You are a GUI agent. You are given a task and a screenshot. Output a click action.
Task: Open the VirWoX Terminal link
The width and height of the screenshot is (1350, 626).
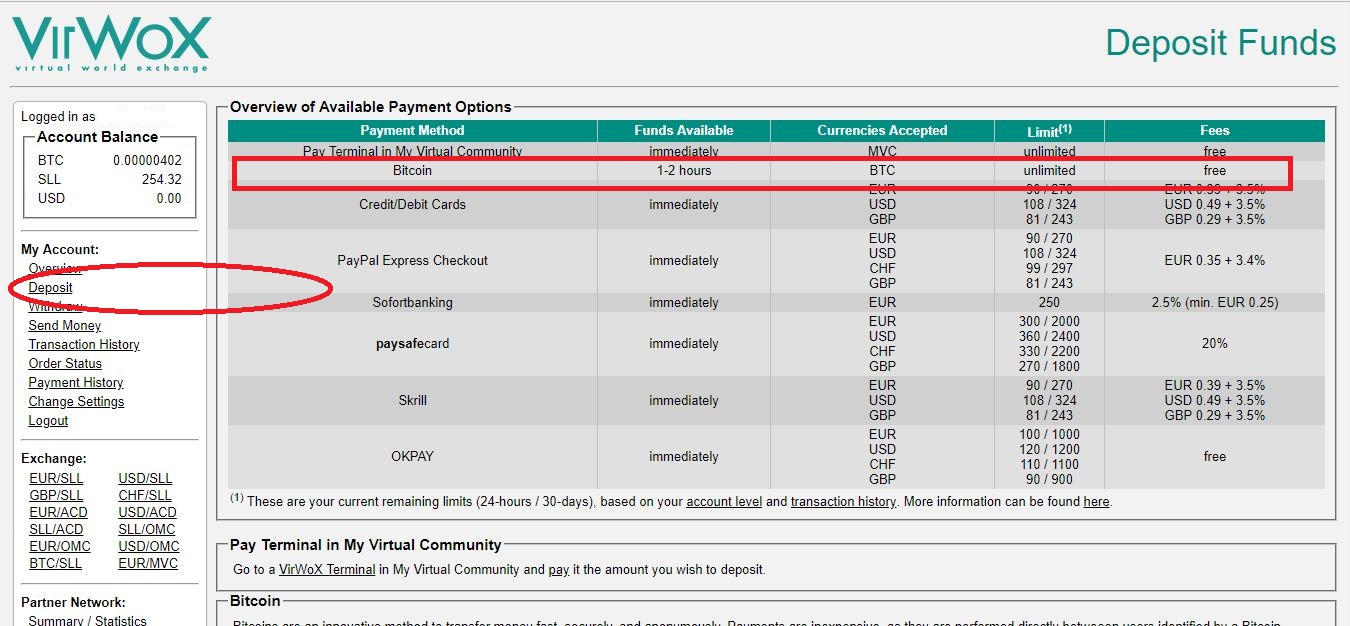coord(327,570)
